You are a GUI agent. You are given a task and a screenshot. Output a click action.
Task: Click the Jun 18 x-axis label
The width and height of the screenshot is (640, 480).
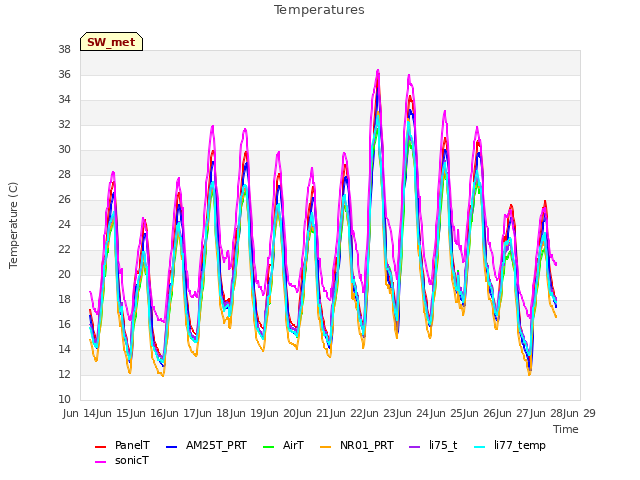(214, 413)
